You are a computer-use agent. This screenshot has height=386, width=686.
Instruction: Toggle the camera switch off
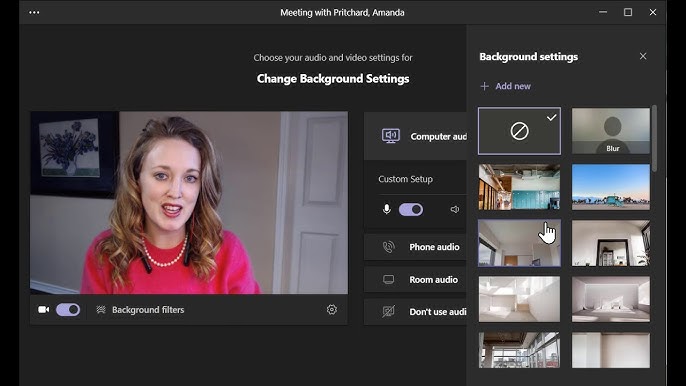68,310
